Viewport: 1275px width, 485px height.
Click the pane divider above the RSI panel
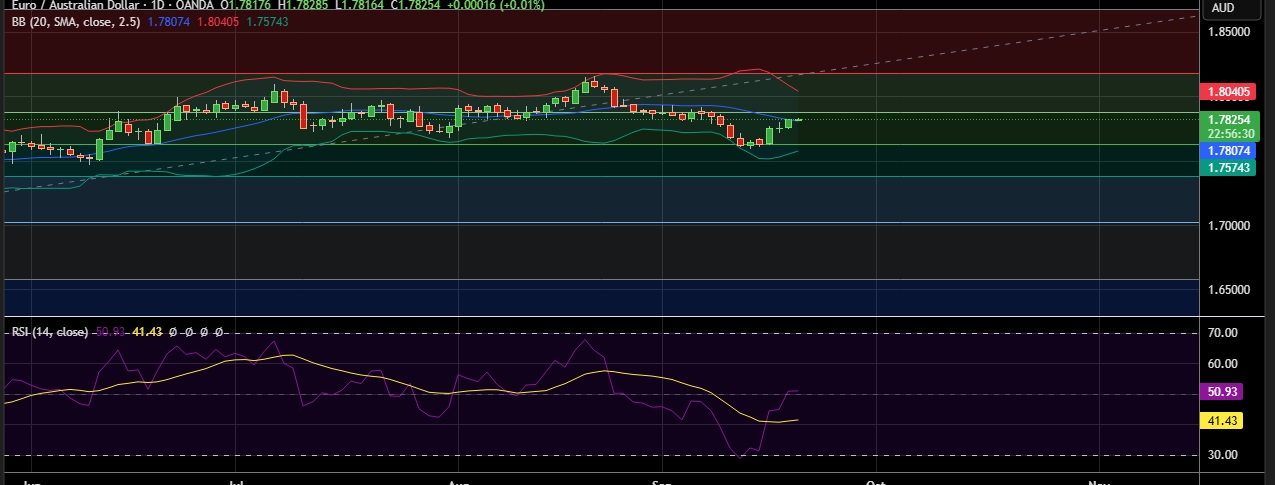coord(600,317)
